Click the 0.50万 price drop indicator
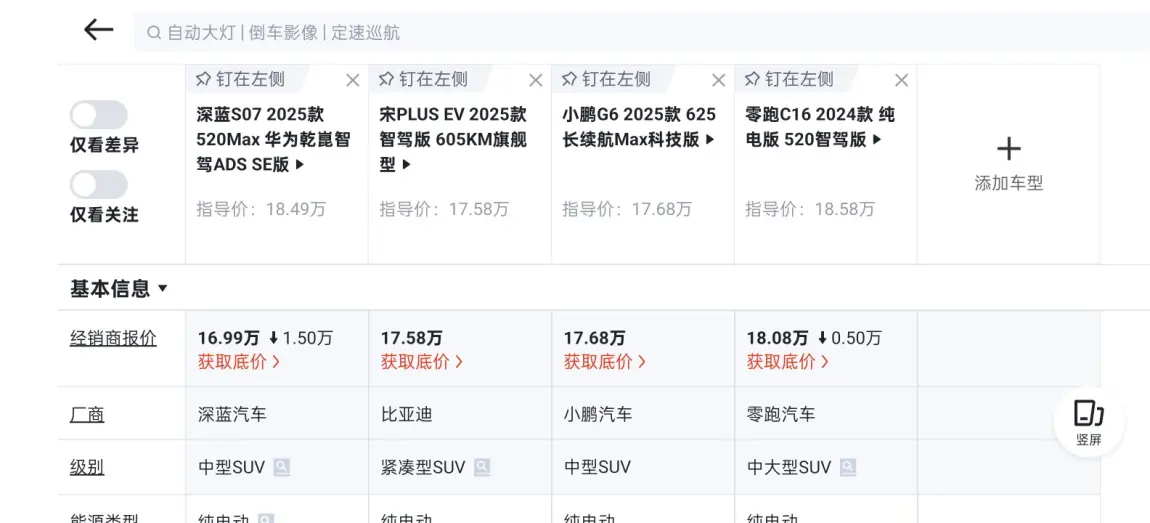1150x523 pixels. tap(850, 339)
